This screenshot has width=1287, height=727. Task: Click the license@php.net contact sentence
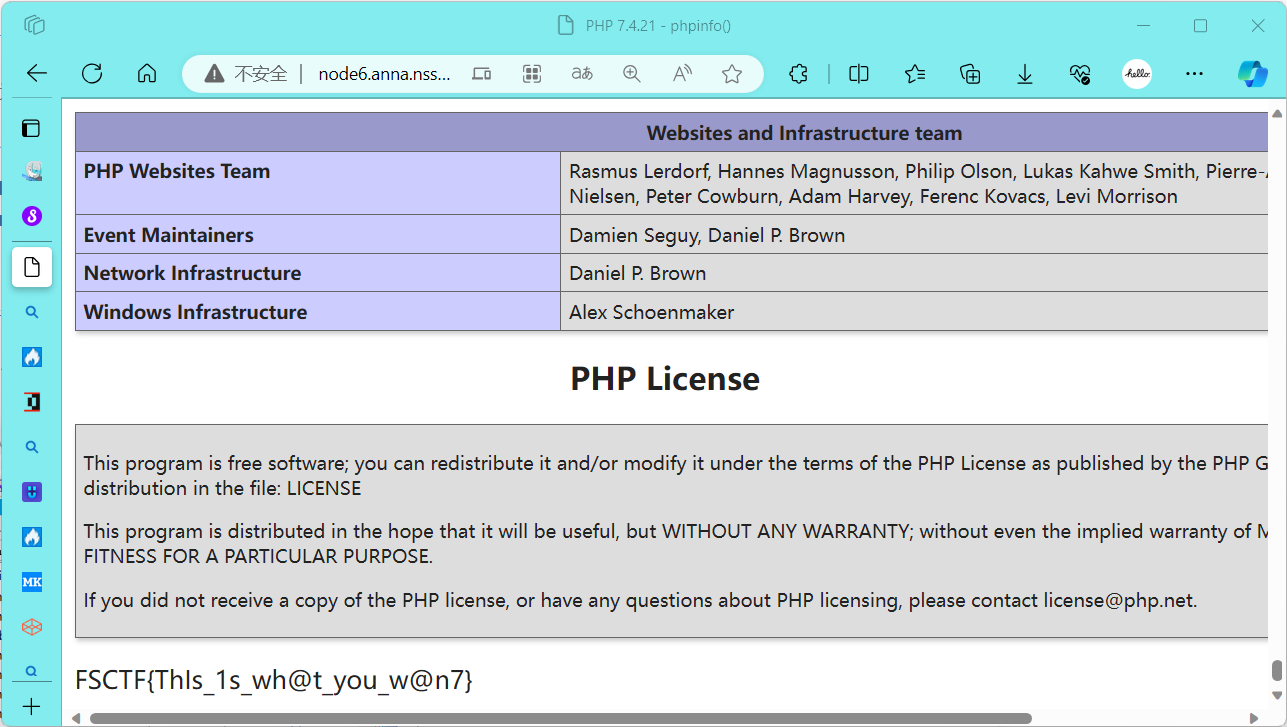pyautogui.click(x=640, y=601)
